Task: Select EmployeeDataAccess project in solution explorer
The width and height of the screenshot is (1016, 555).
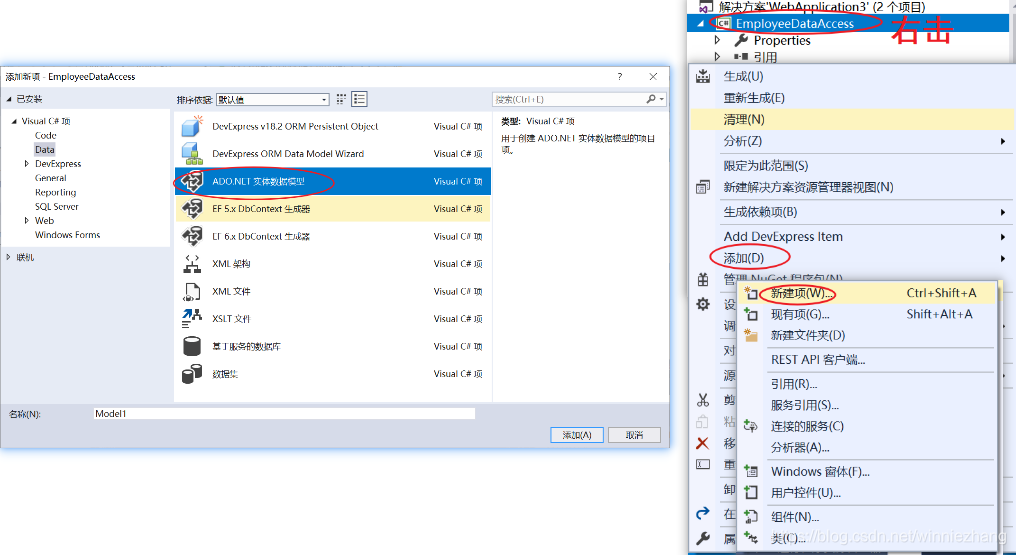Action: coord(794,23)
